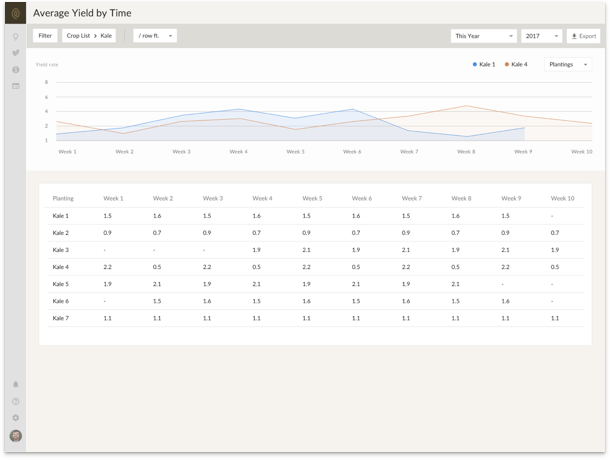The height and width of the screenshot is (460, 610).
Task: Open the leaf crops icon in the sidebar
Action: (x=16, y=53)
